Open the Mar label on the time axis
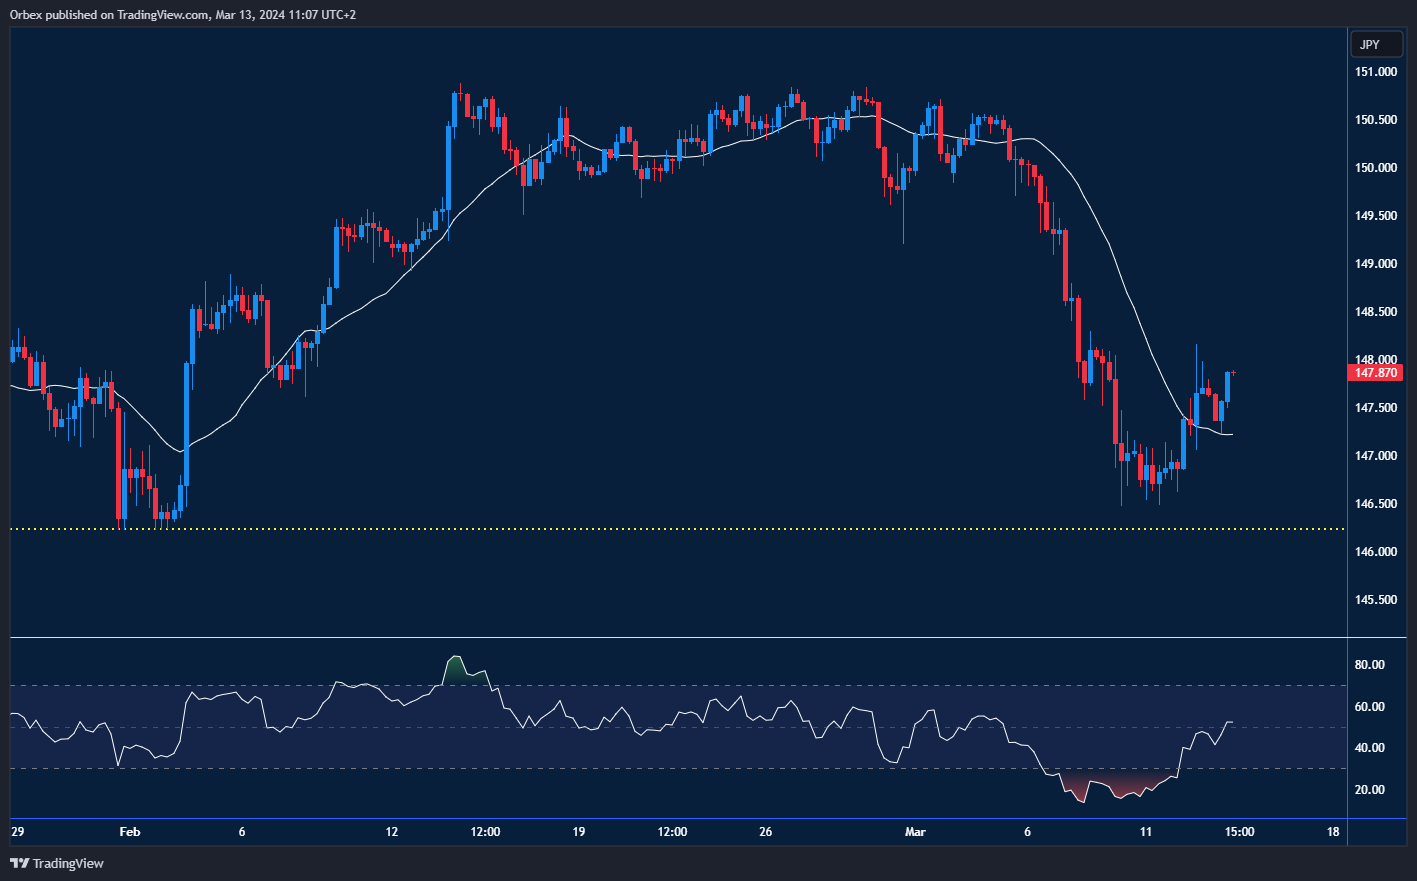The image size is (1417, 881). (915, 831)
